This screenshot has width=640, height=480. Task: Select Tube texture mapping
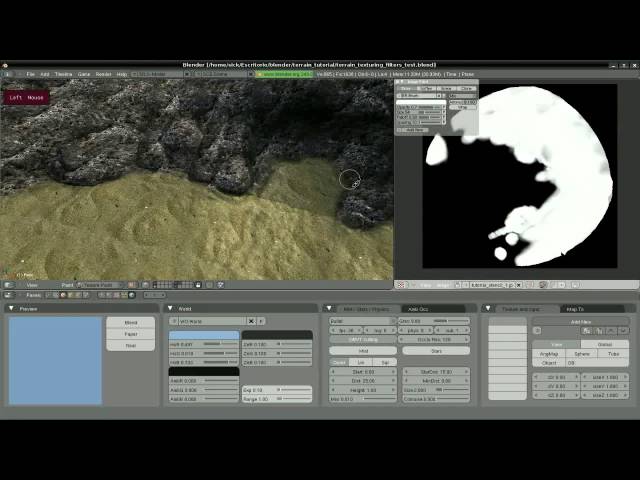pyautogui.click(x=613, y=354)
